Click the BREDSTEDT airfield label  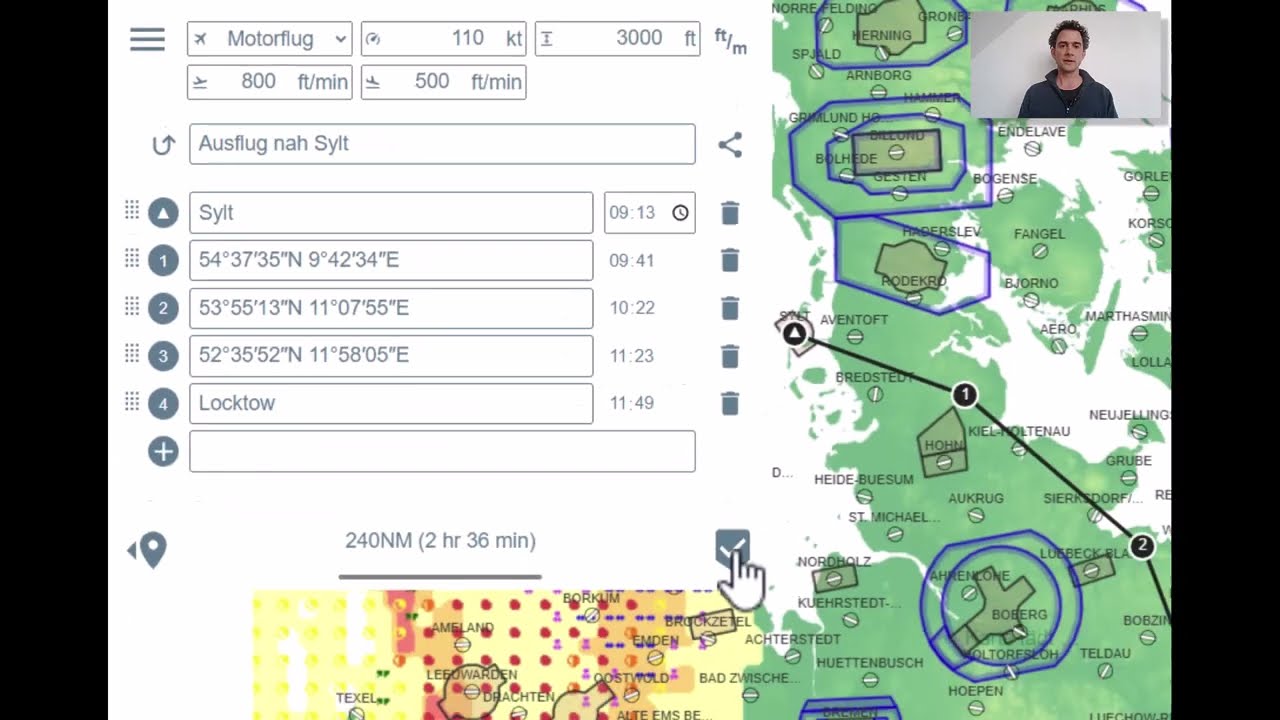click(875, 378)
